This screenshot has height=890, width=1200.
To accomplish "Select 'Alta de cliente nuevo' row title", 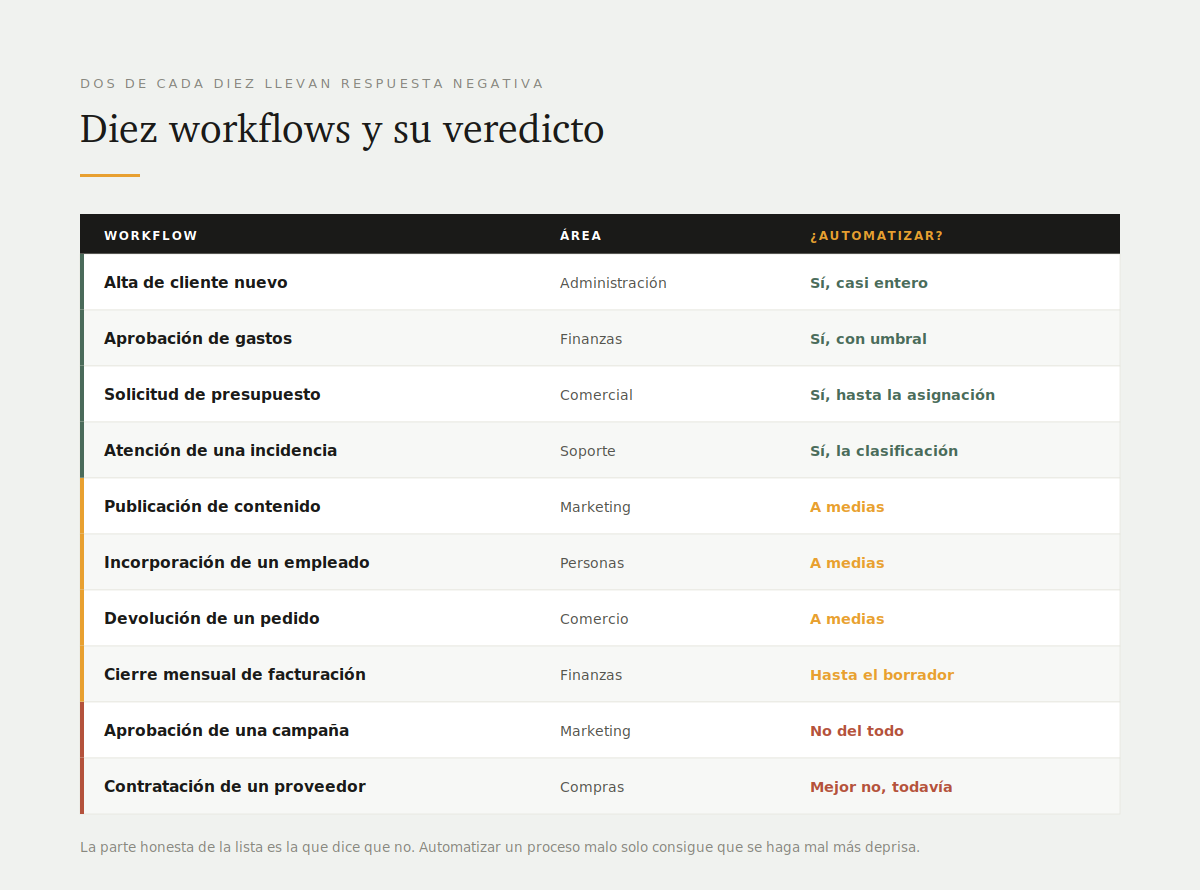I will (196, 283).
